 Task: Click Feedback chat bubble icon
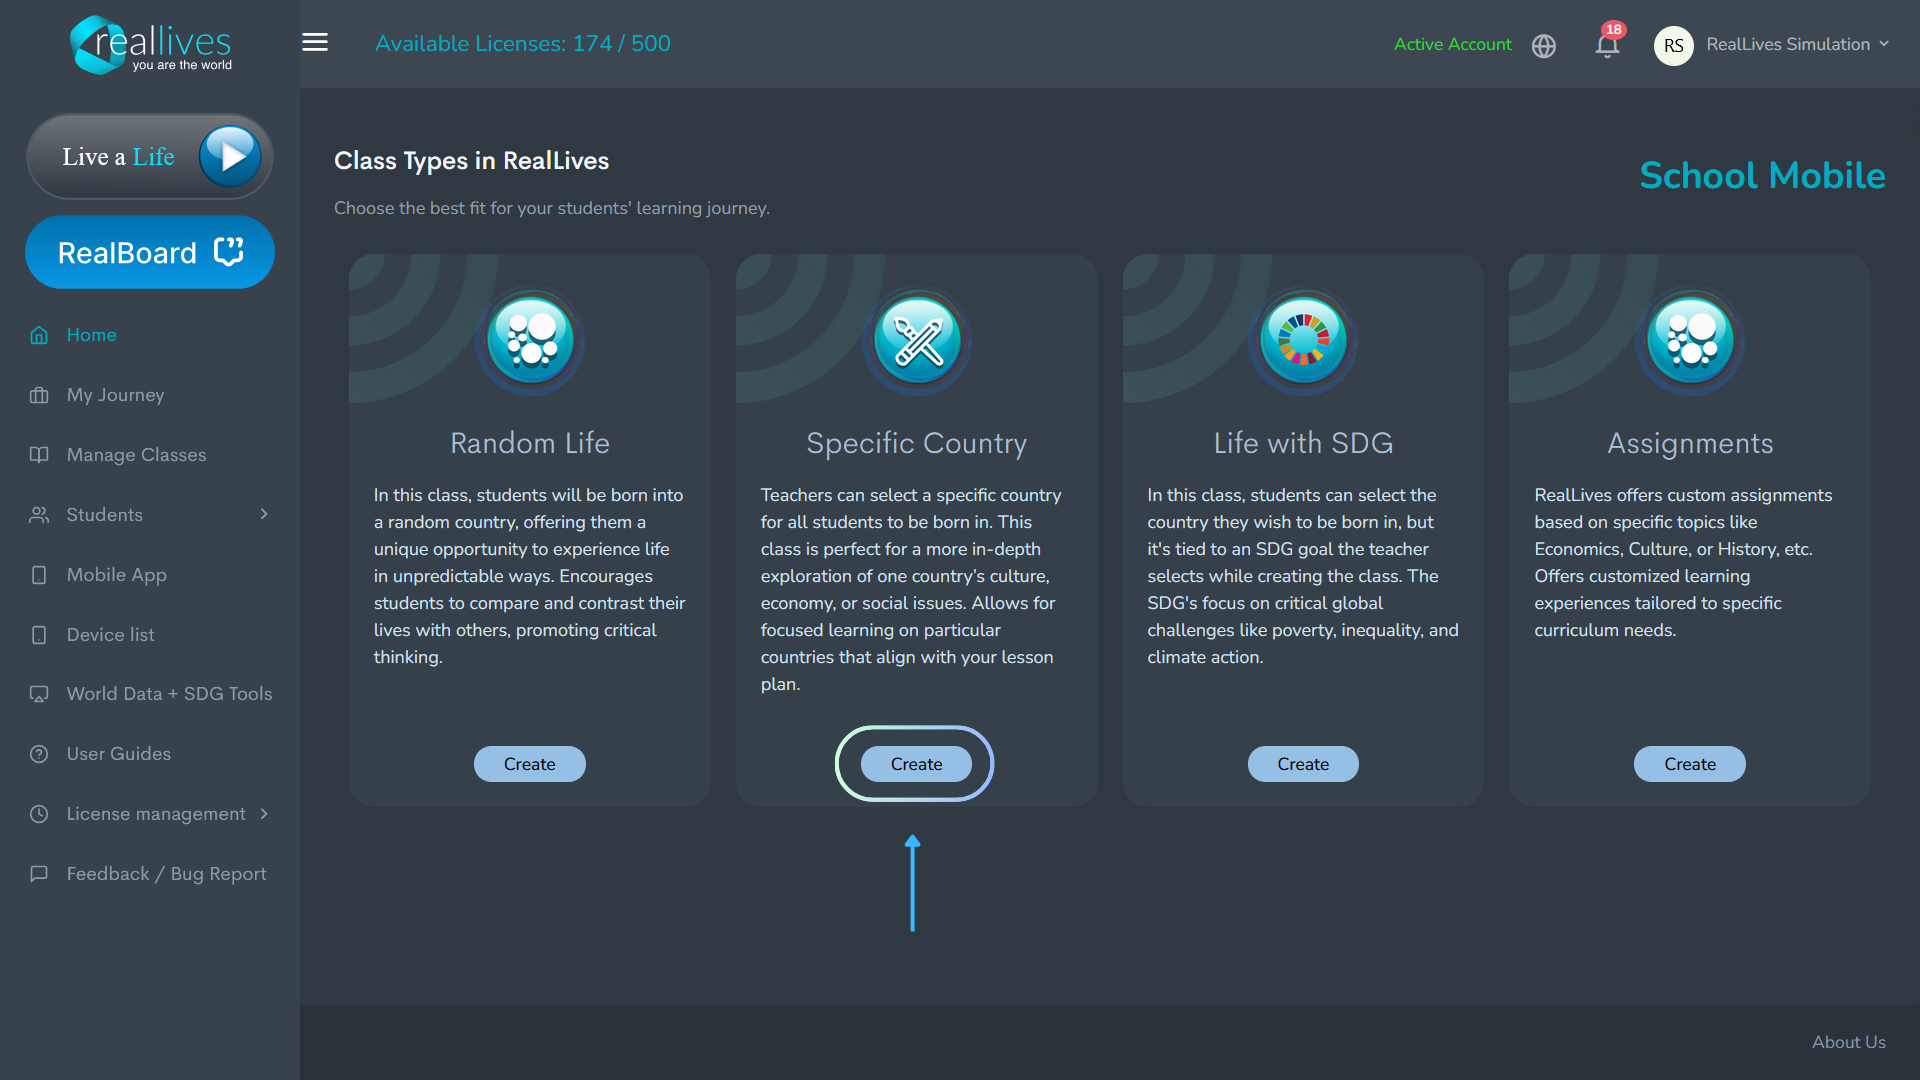(x=39, y=874)
